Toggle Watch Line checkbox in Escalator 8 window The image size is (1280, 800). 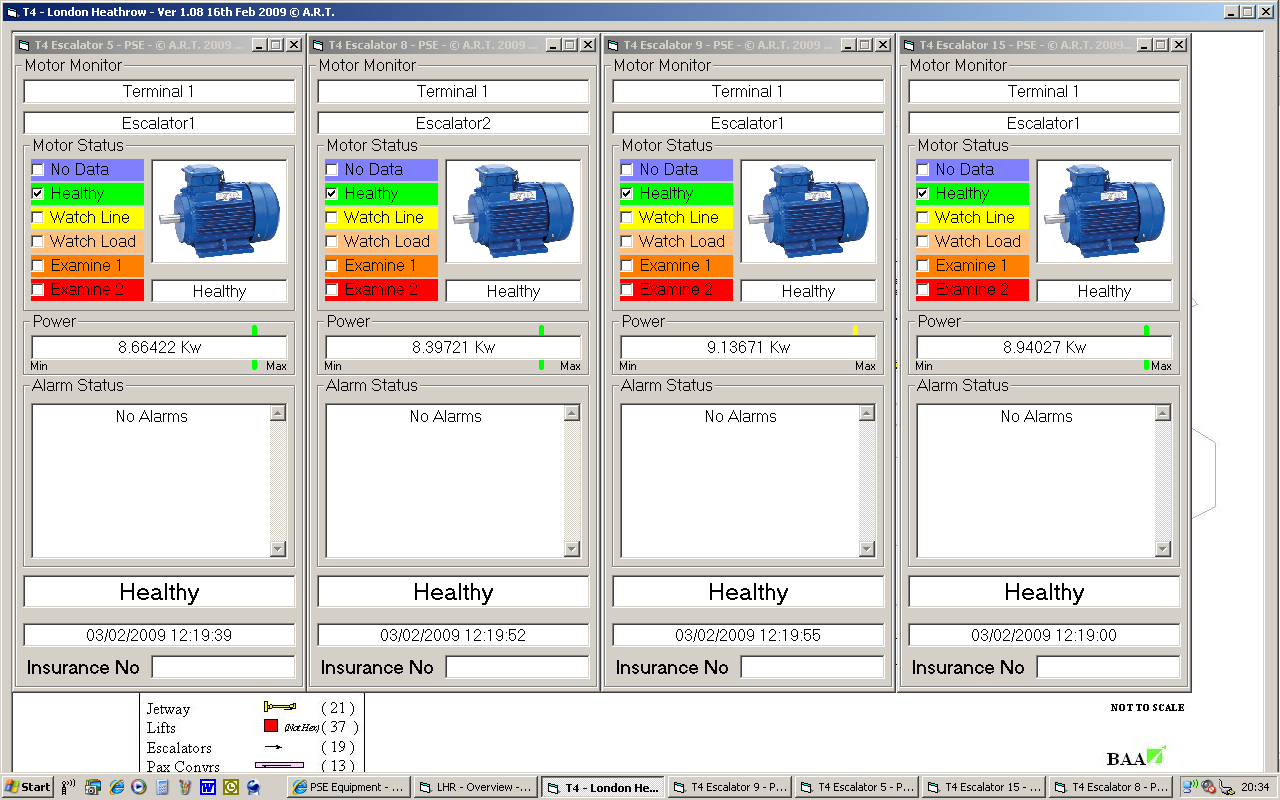point(332,217)
